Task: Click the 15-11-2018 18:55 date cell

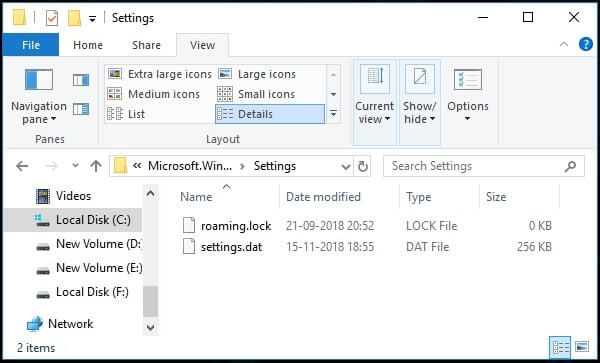Action: point(330,247)
